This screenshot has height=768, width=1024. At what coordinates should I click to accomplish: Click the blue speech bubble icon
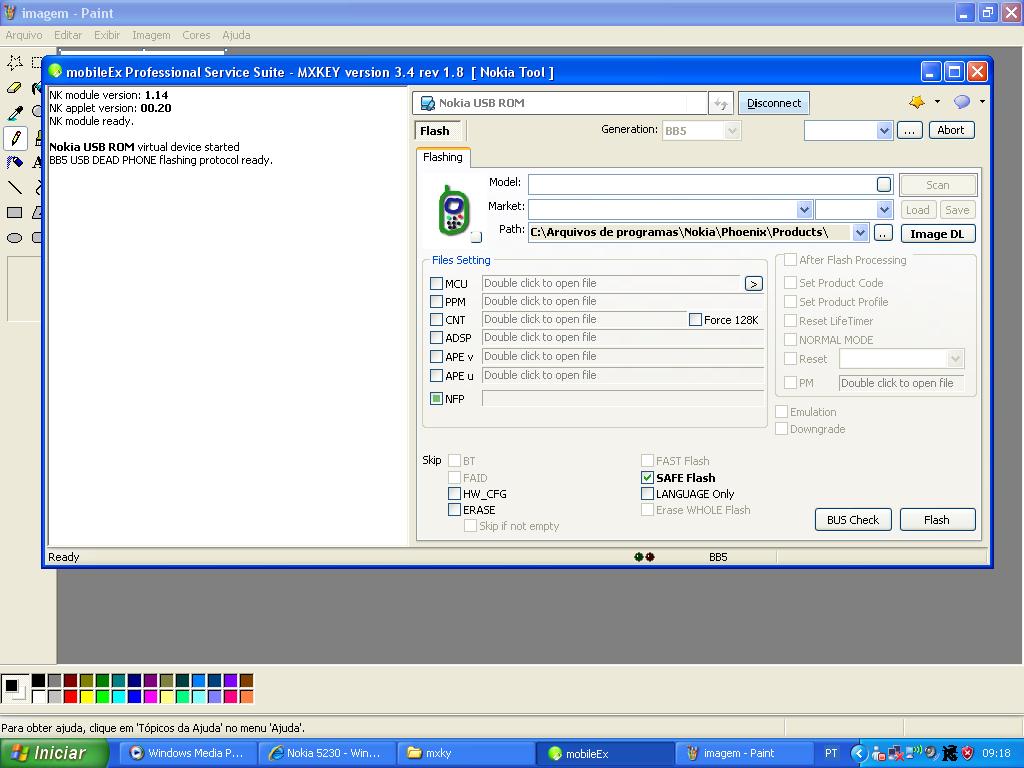pos(962,102)
